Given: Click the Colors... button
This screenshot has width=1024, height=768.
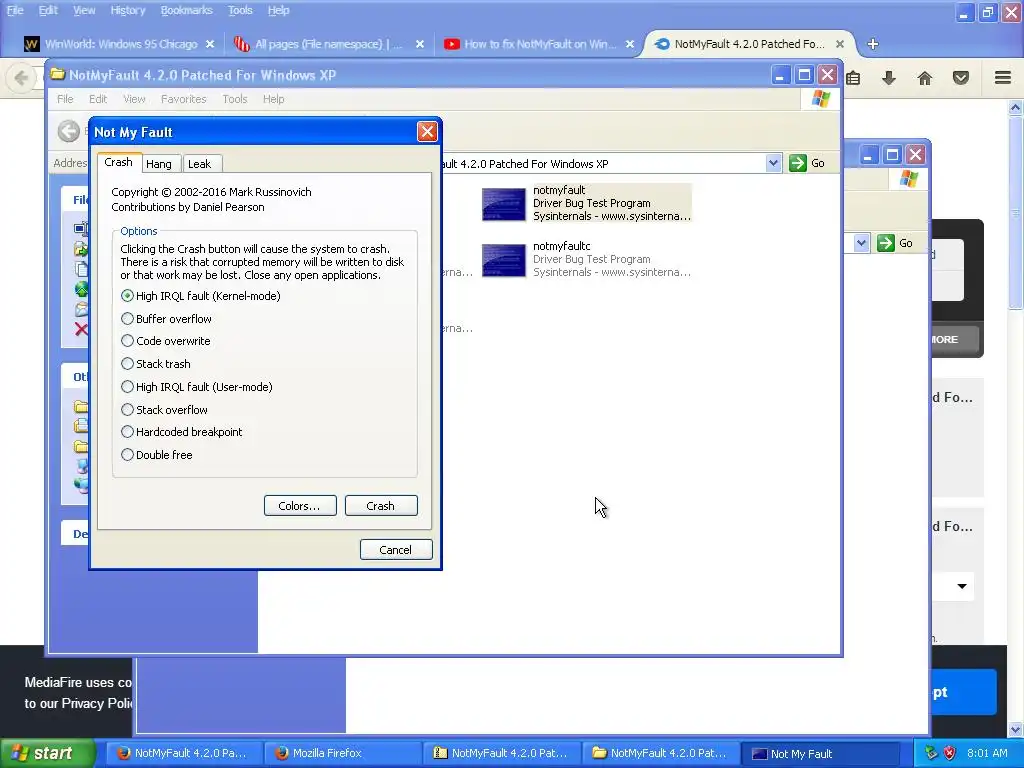Looking at the screenshot, I should pyautogui.click(x=300, y=505).
